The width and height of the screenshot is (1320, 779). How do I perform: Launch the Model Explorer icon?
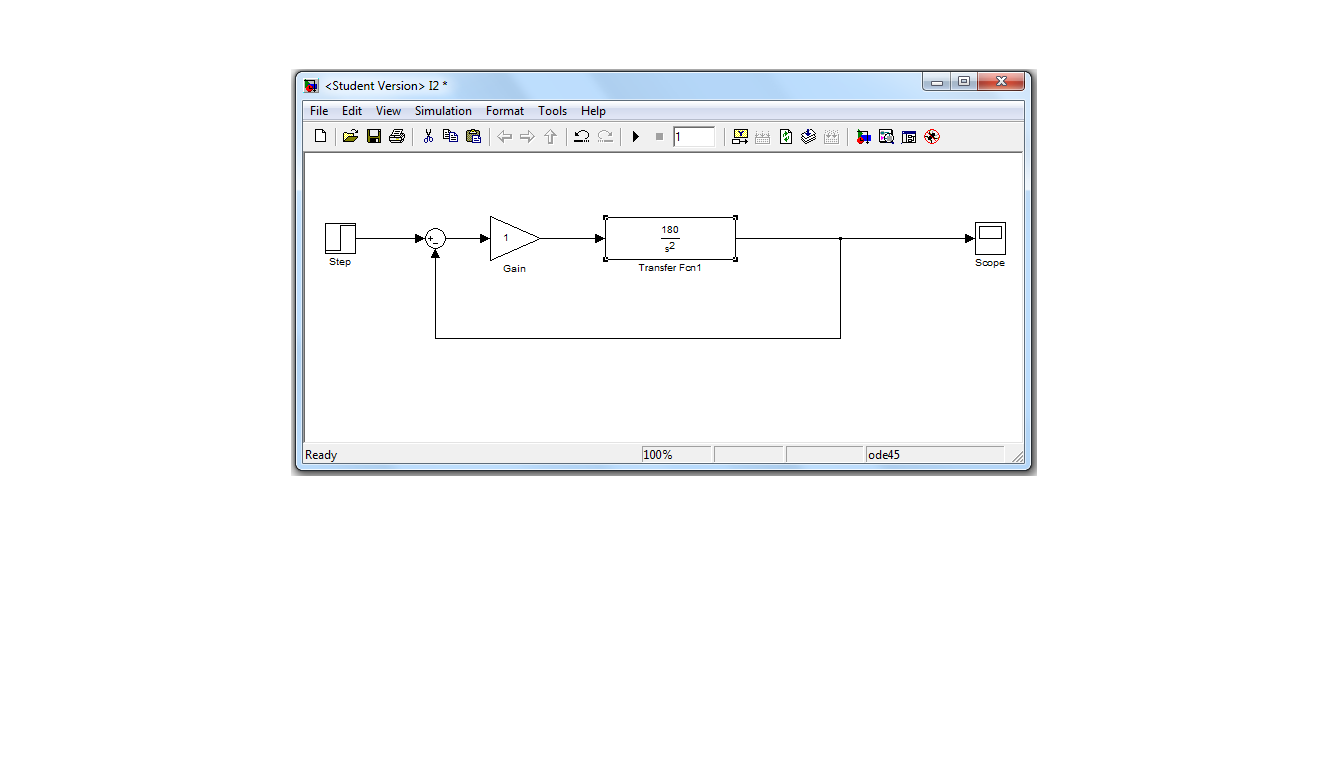(x=886, y=136)
